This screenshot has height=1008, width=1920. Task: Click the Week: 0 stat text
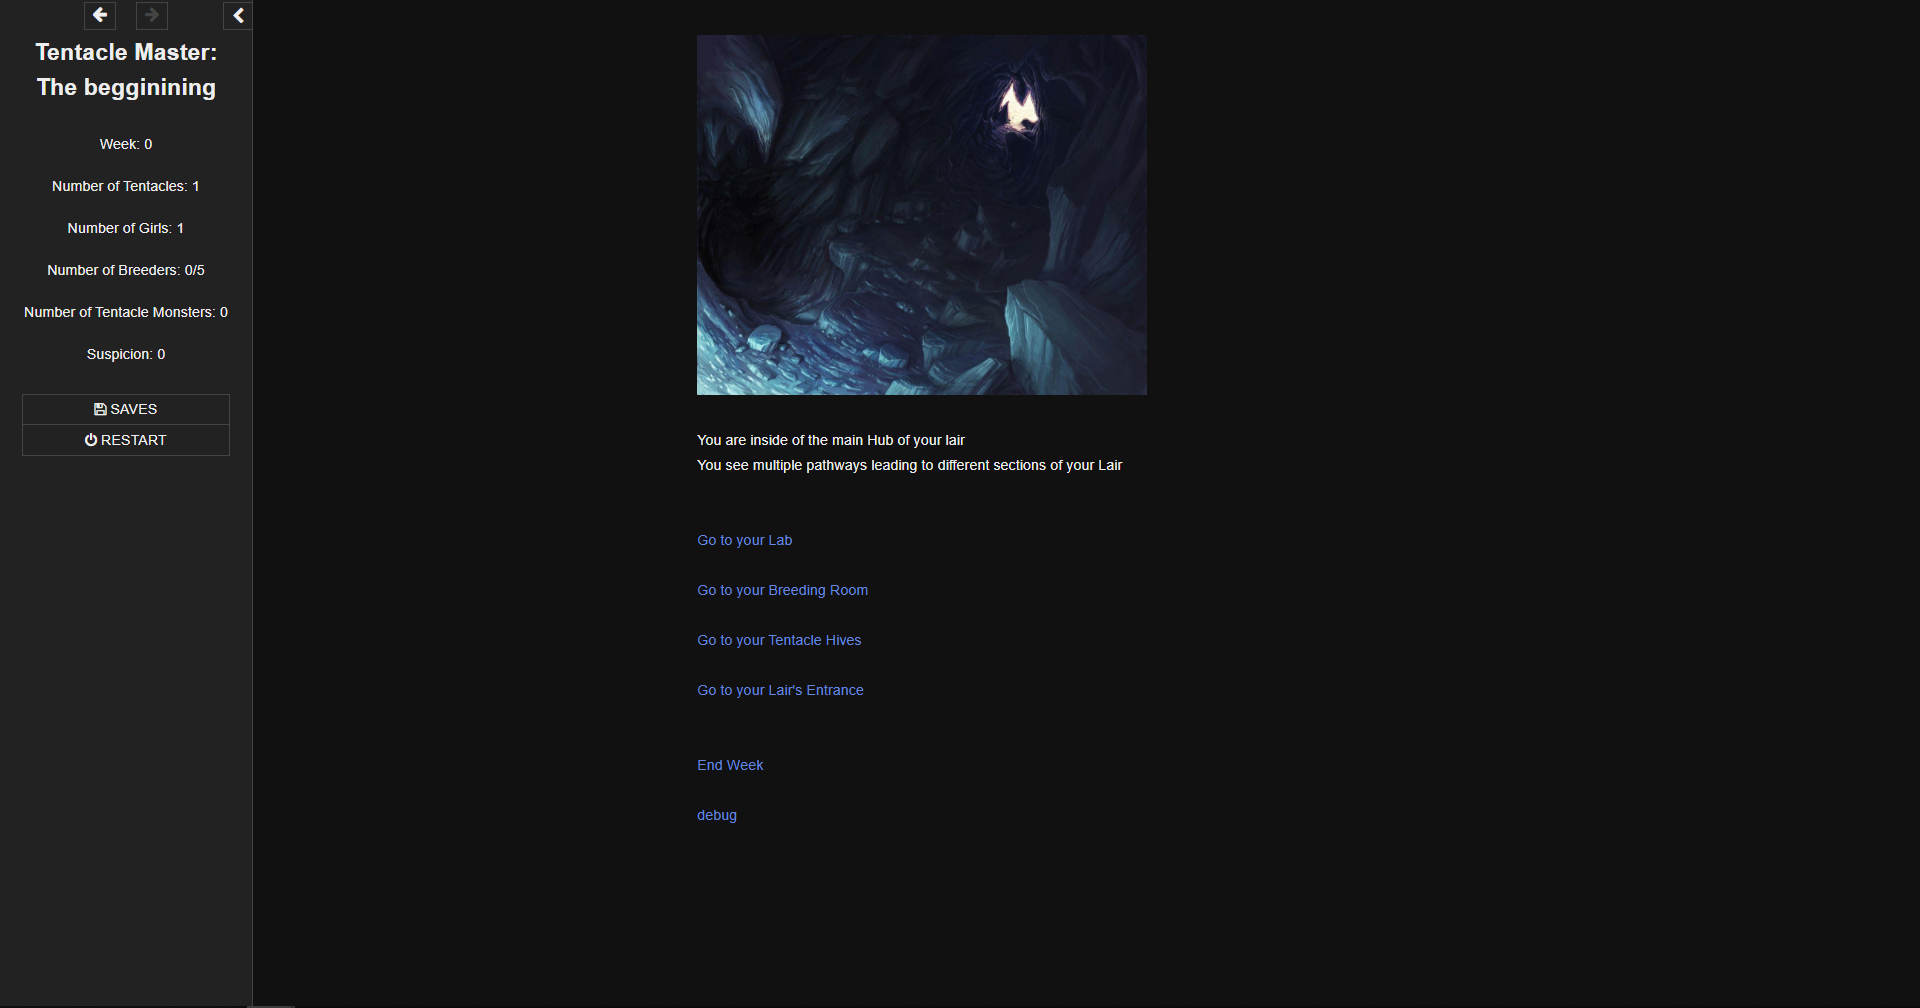(126, 144)
